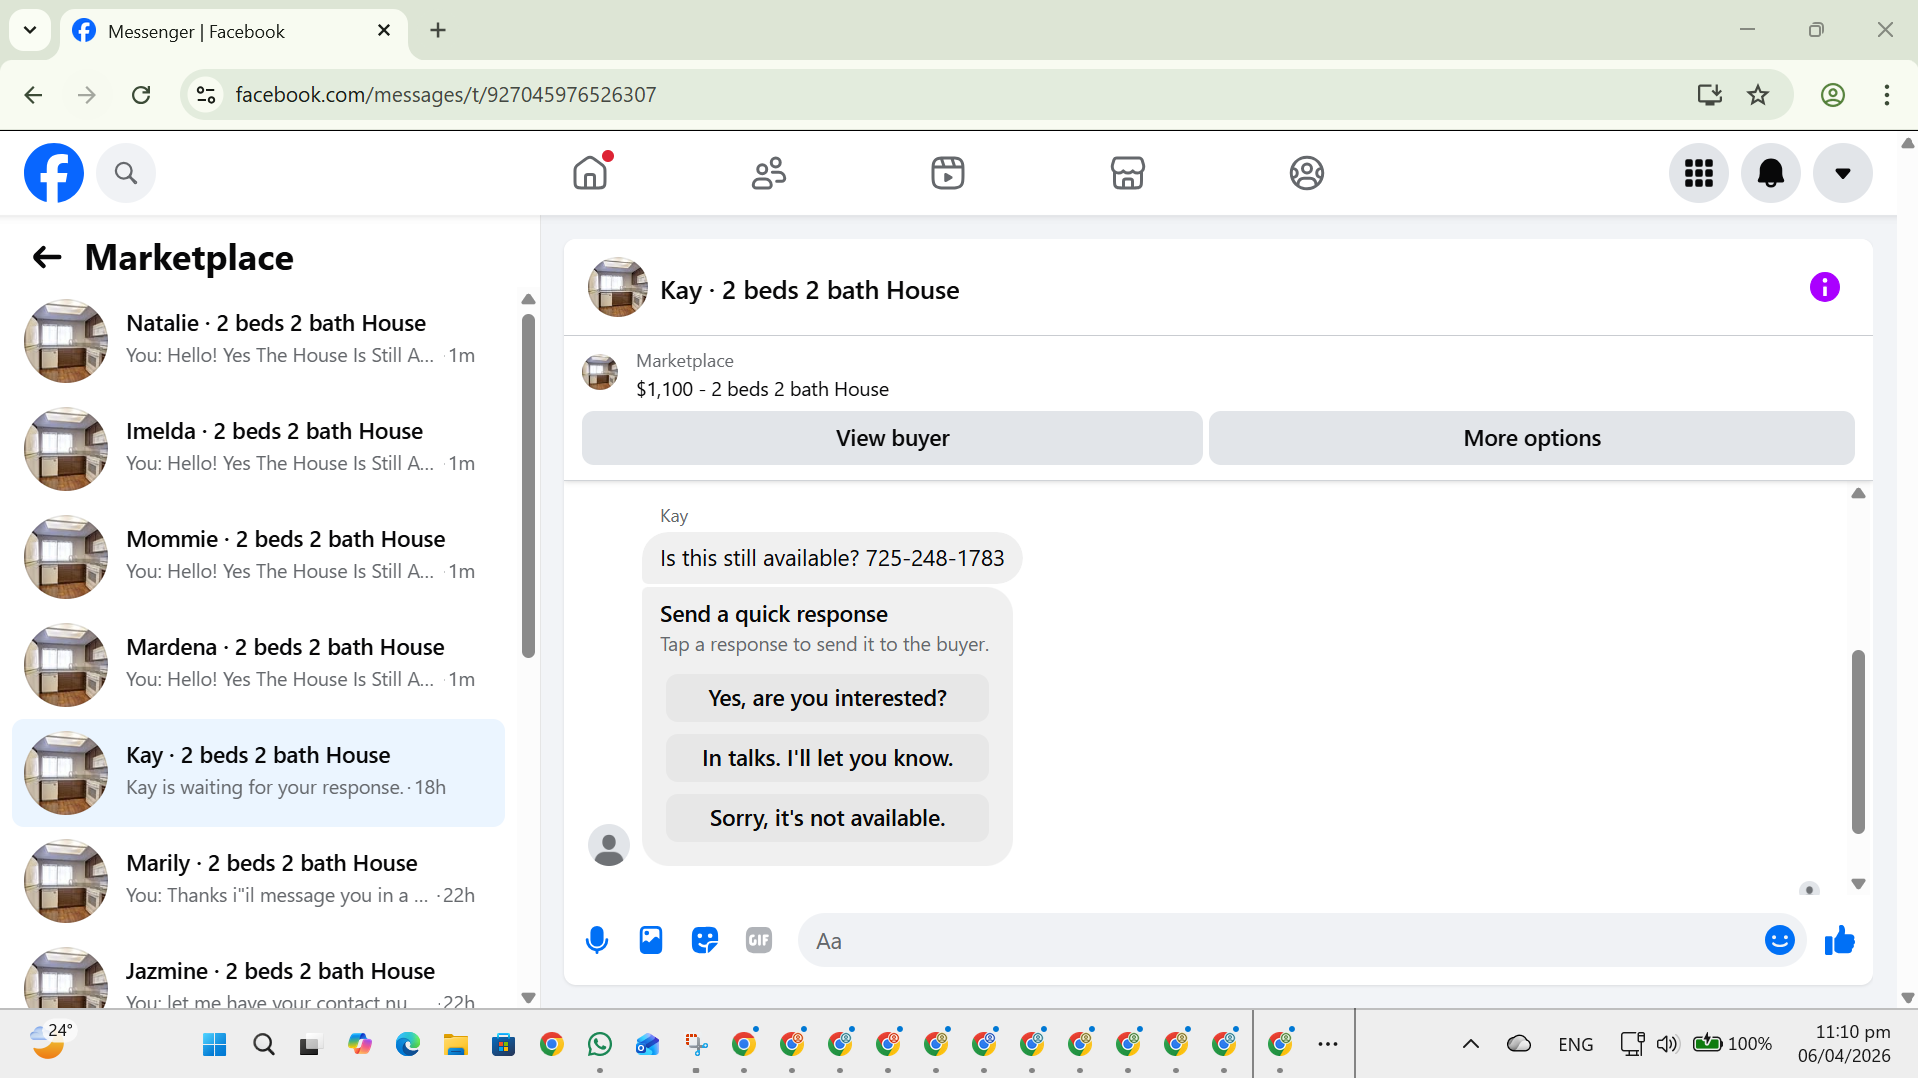Click the address bar URL
The height and width of the screenshot is (1078, 1918).
[446, 95]
